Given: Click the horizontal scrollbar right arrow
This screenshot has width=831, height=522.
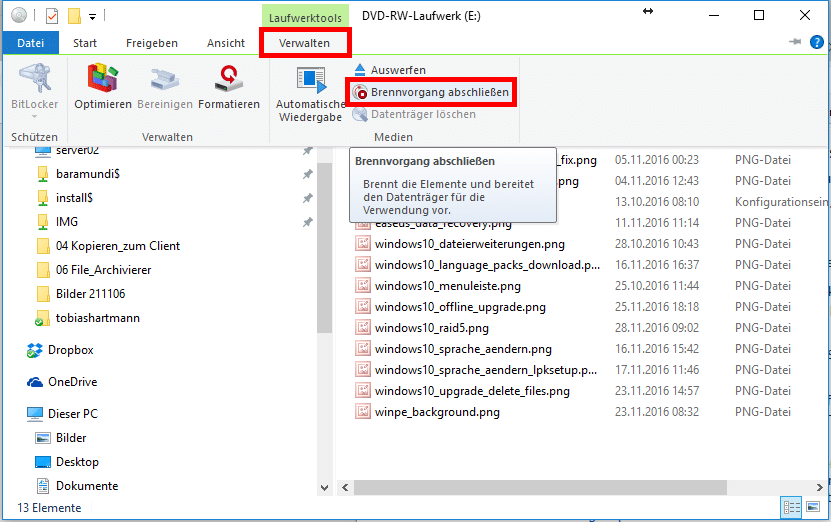Looking at the screenshot, I should tap(820, 487).
